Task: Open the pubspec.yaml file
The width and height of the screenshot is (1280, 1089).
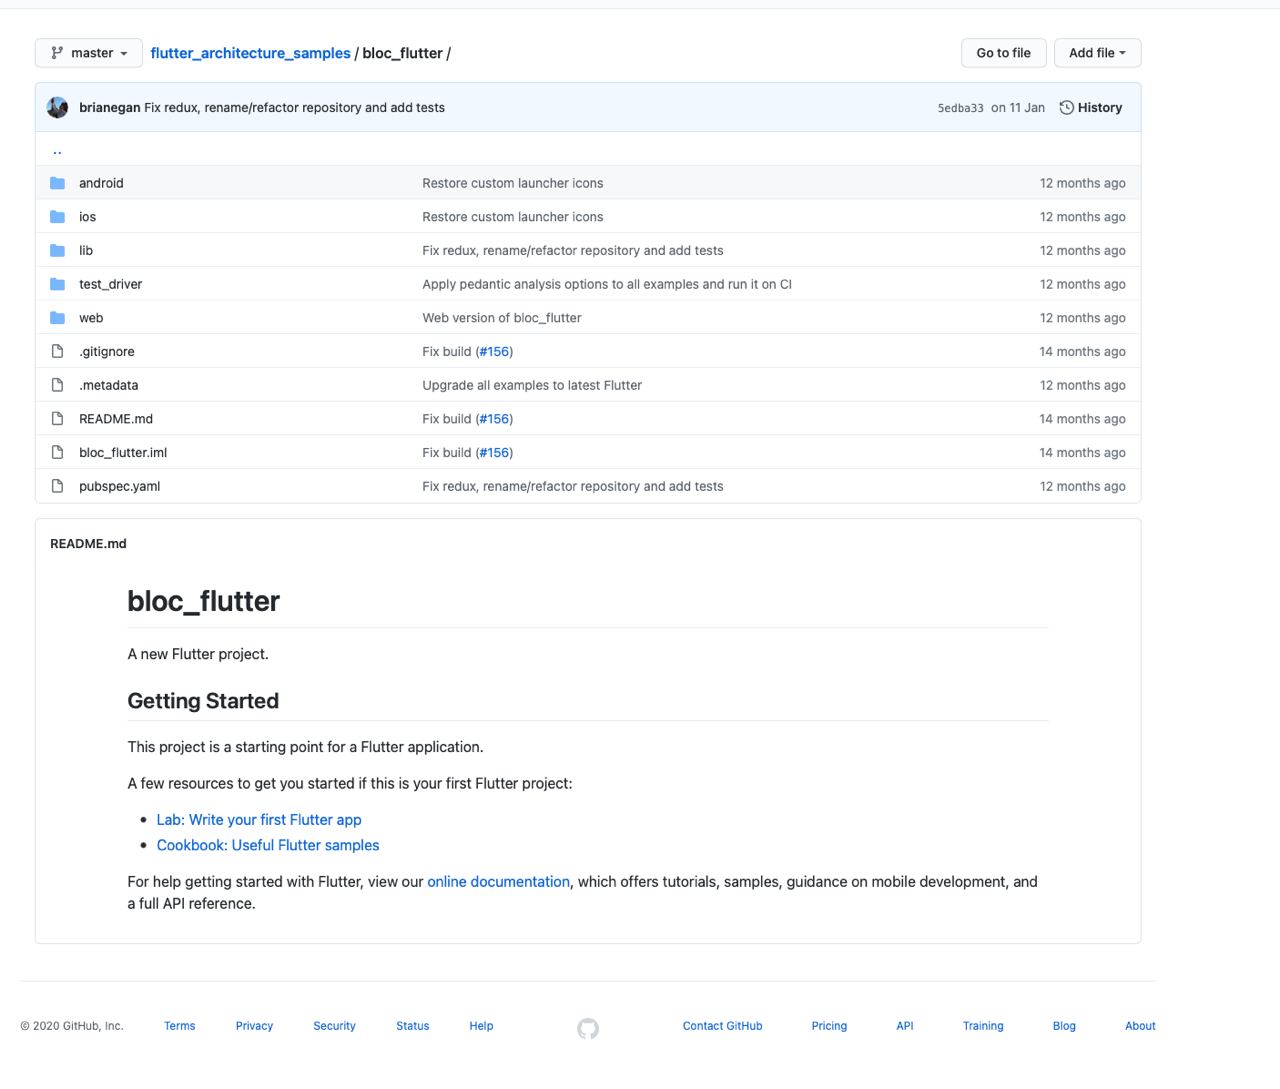Action: click(119, 486)
